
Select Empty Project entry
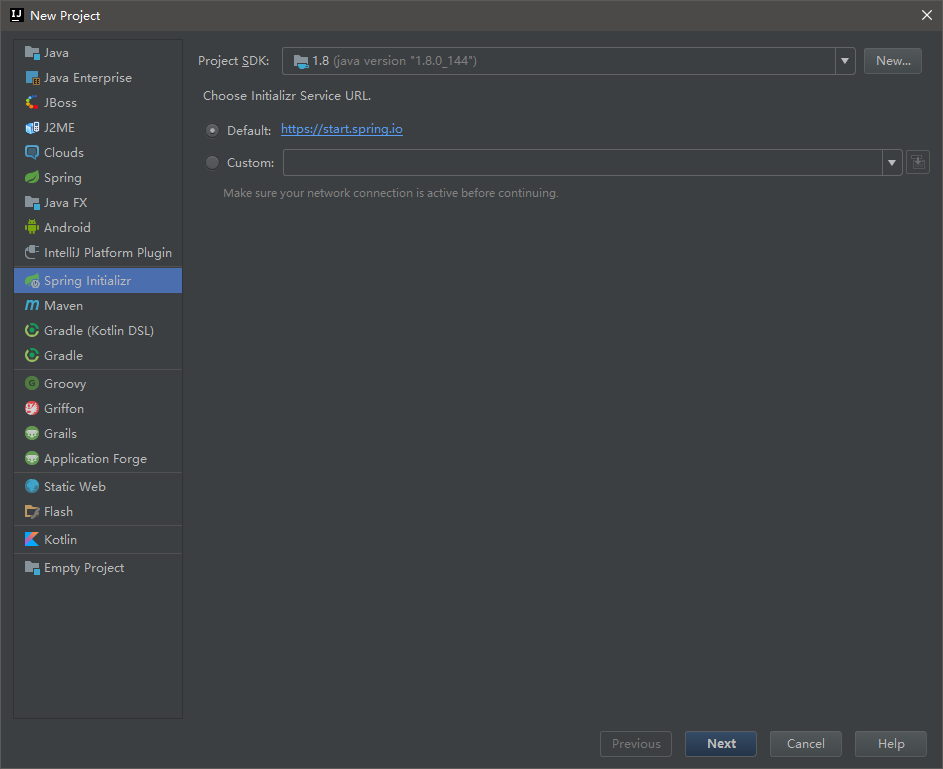point(84,567)
